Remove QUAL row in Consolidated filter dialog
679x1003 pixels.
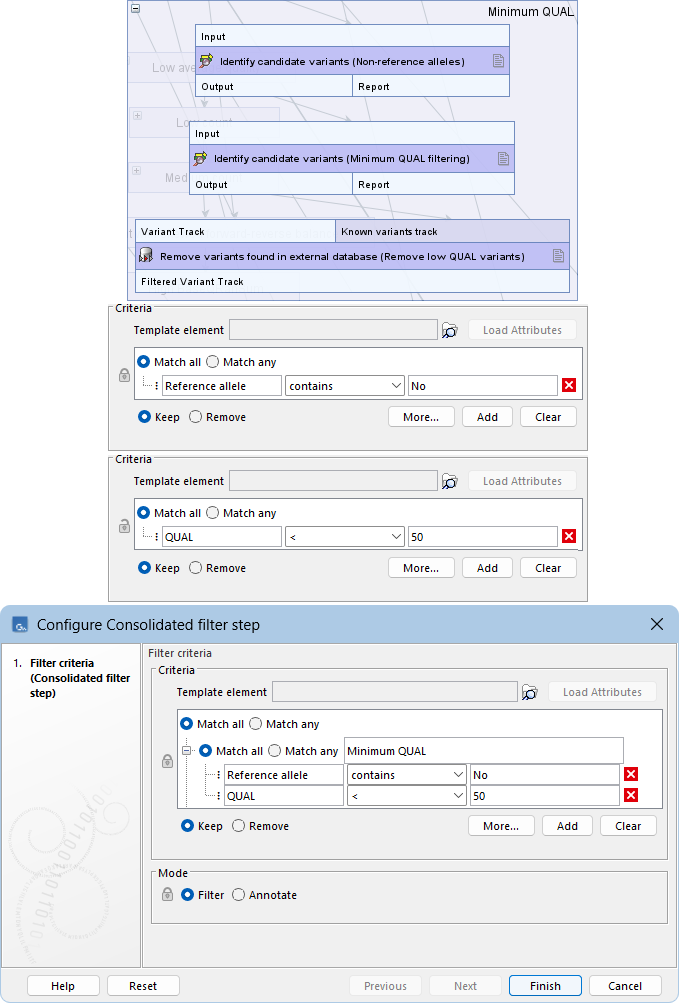(631, 795)
